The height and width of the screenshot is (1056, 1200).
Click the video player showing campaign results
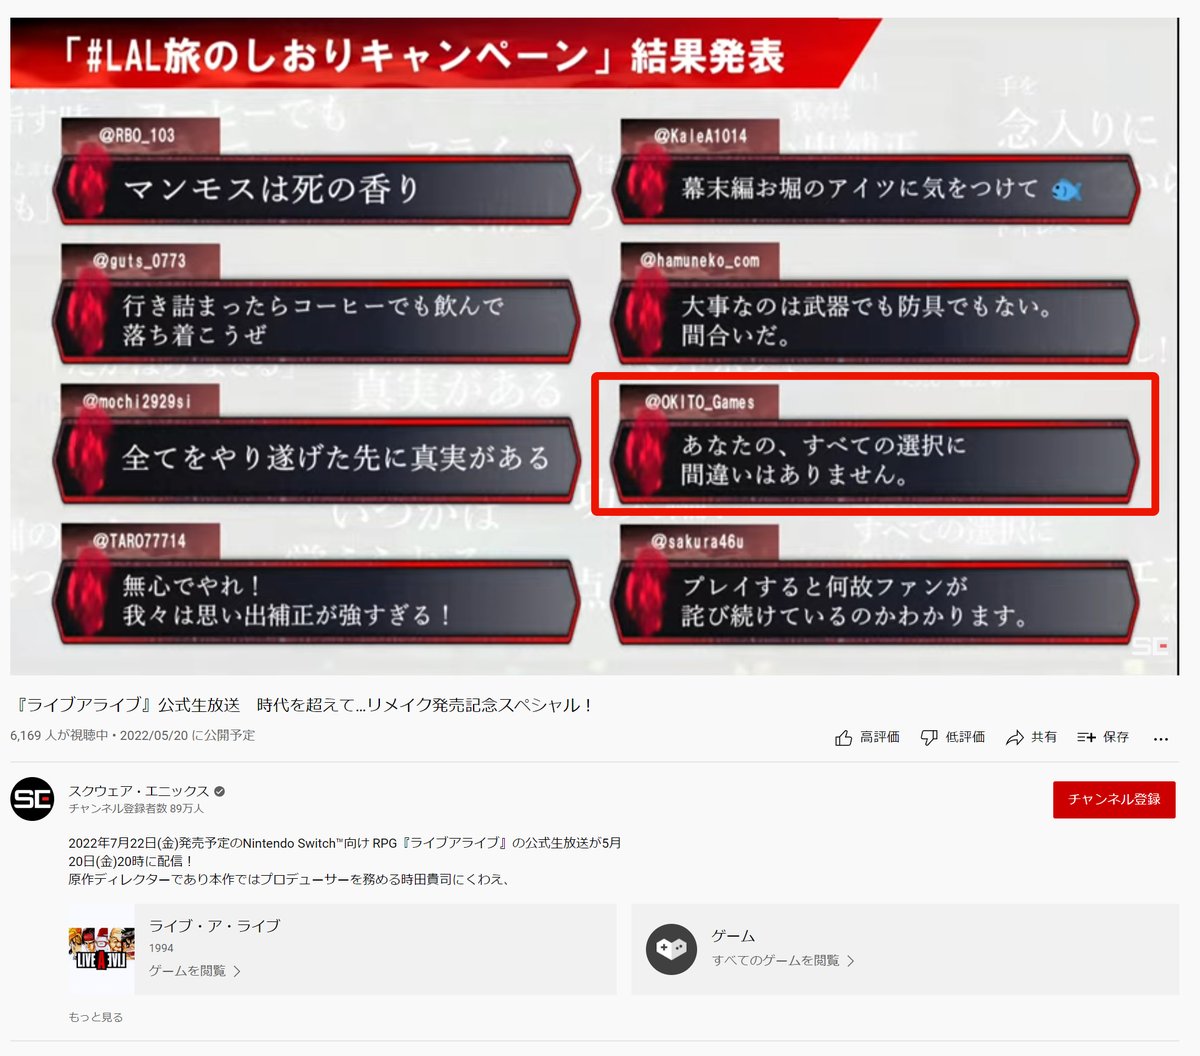(594, 346)
